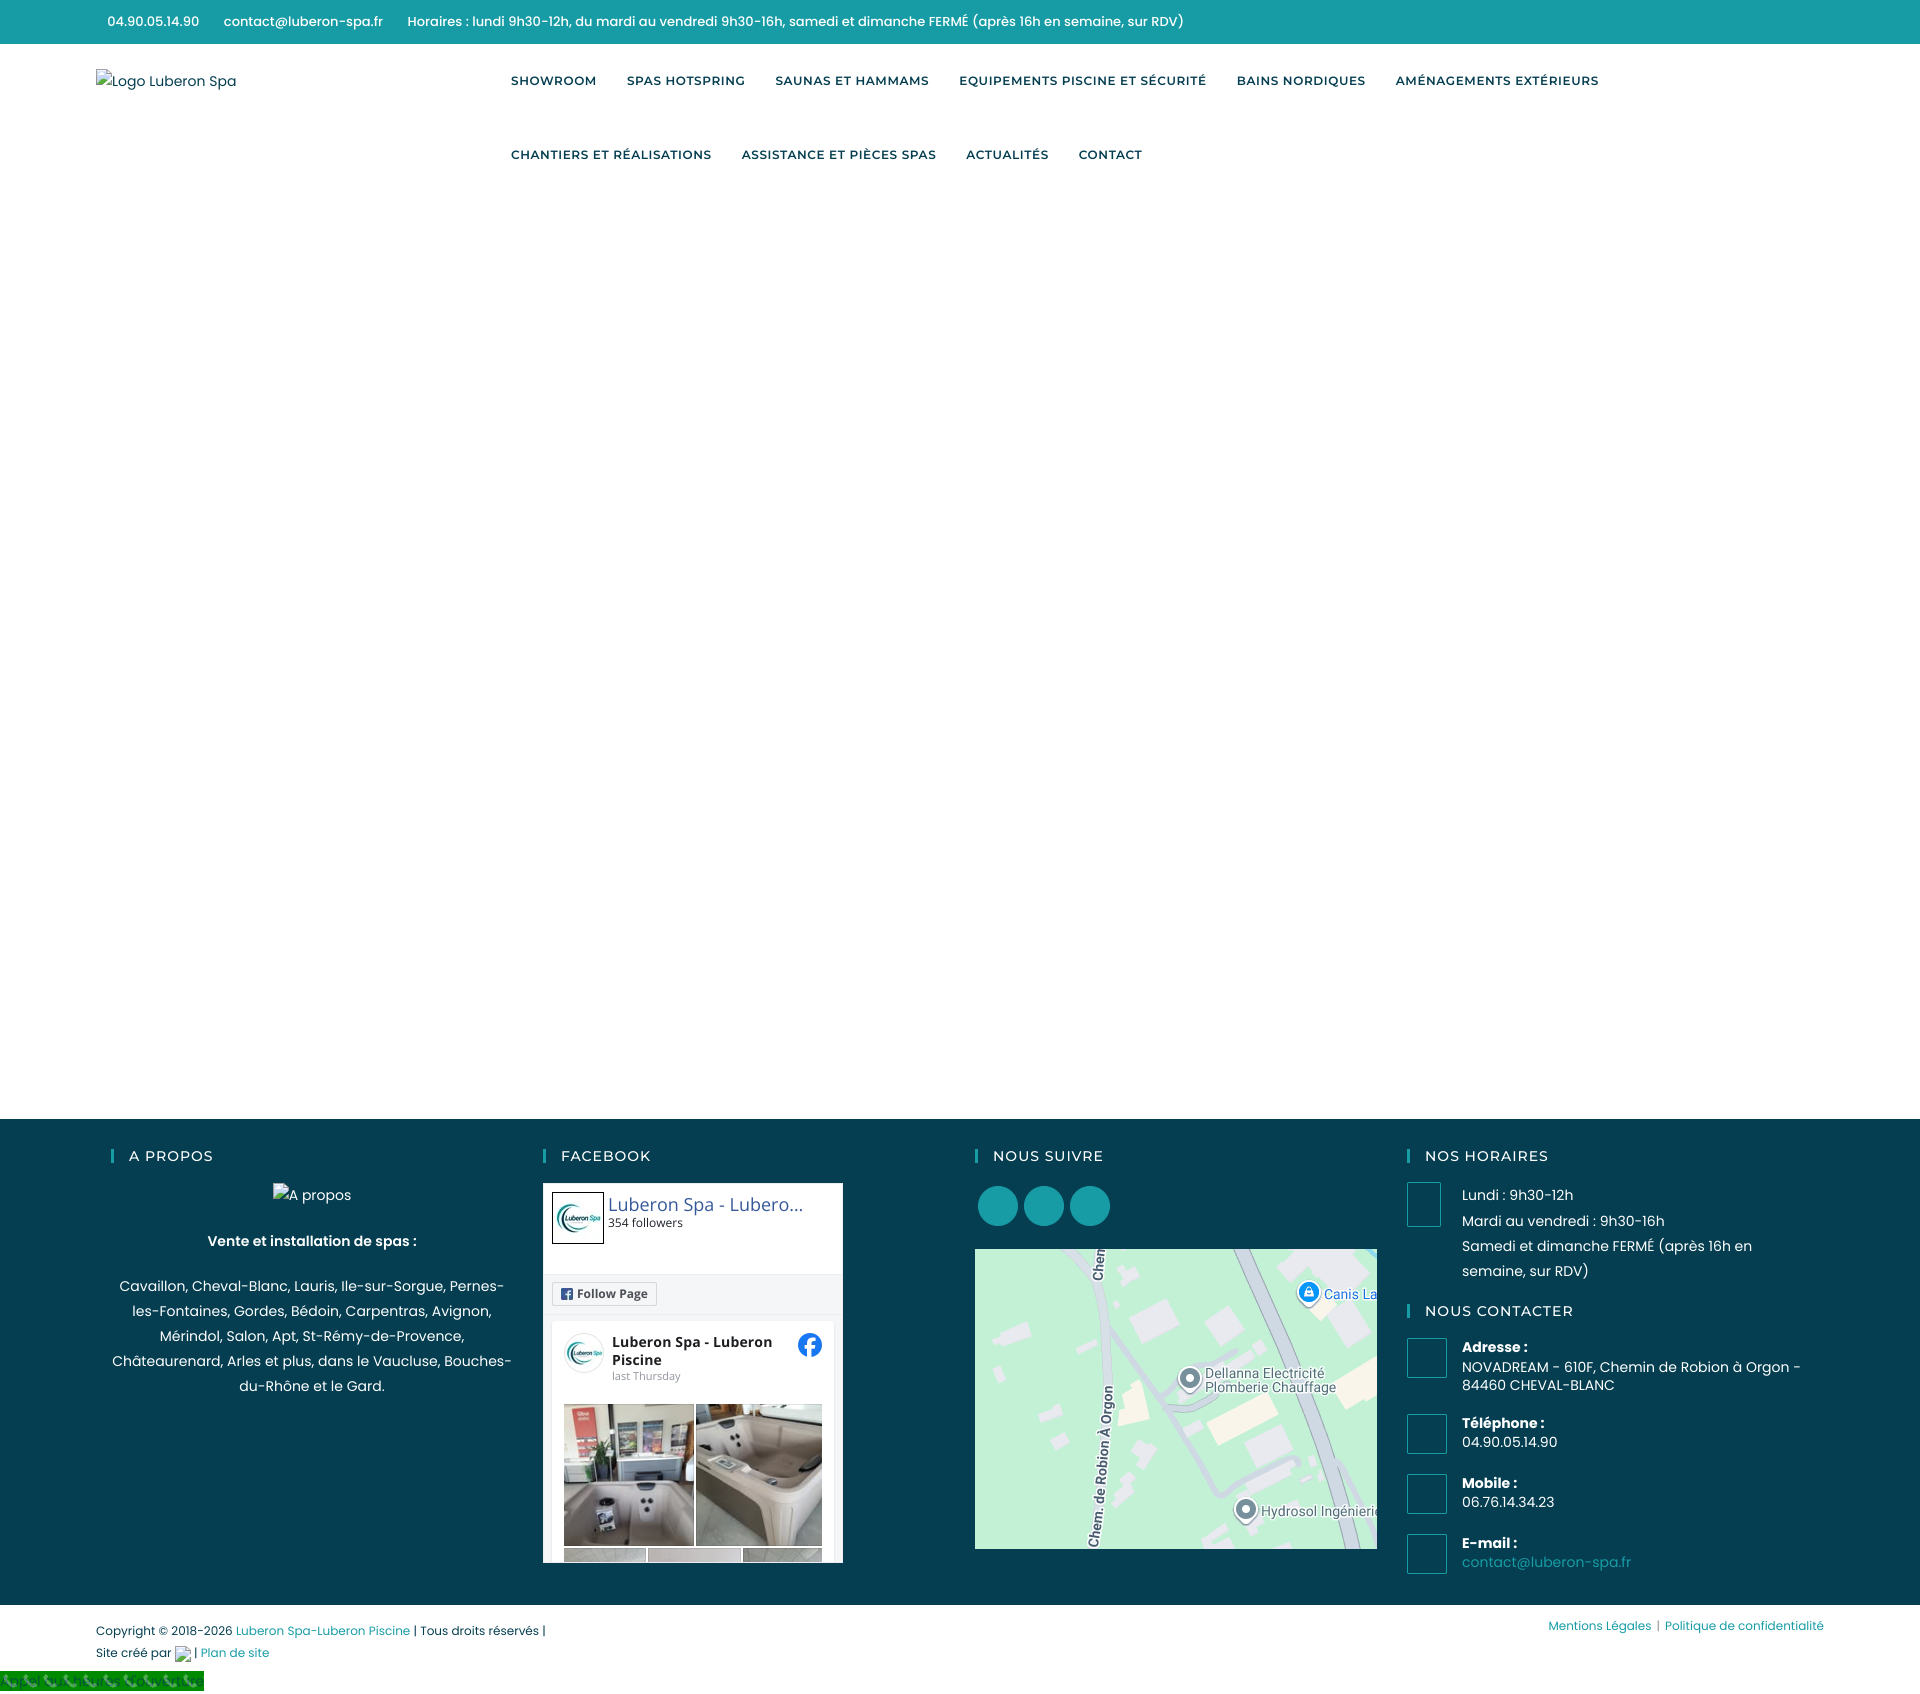Click the Facebook logo in the post header
1920x1694 pixels.
pyautogui.click(x=810, y=1345)
